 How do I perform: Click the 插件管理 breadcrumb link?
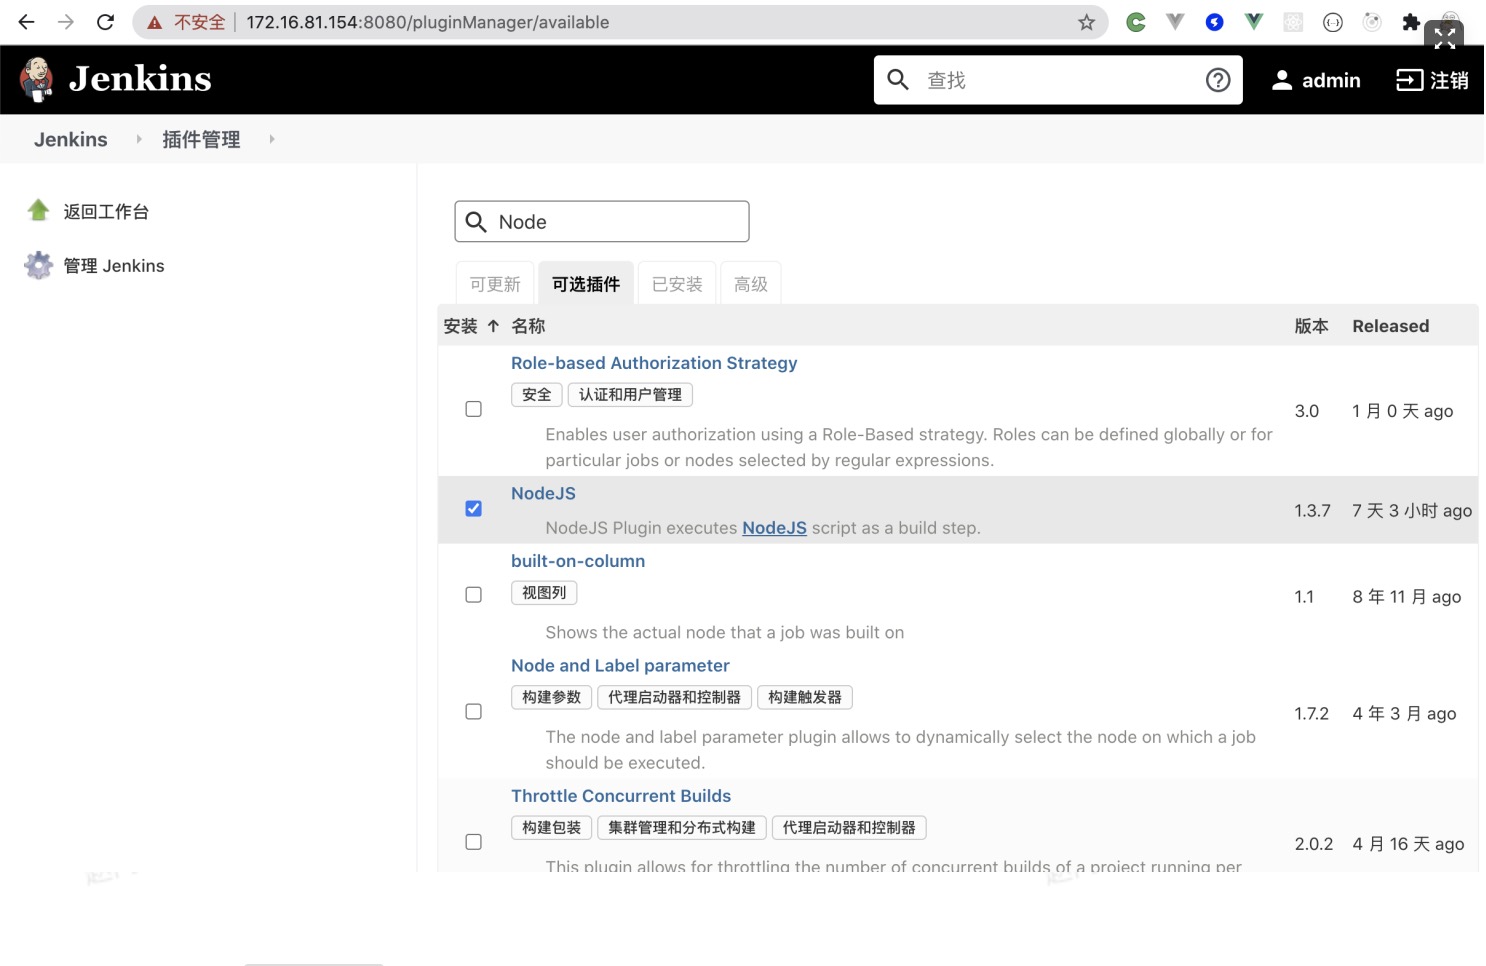[x=201, y=139]
